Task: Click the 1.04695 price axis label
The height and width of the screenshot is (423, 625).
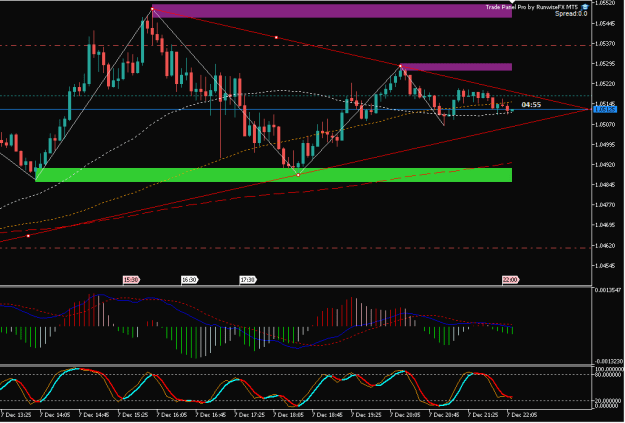Action: 605,225
